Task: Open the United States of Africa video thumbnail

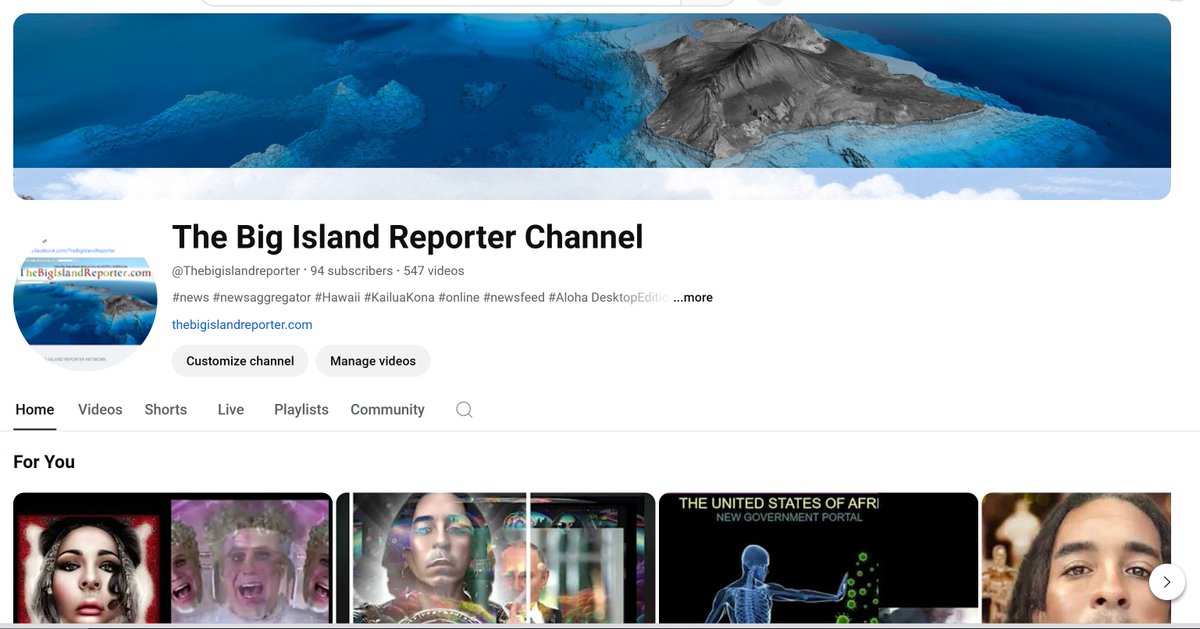Action: (818, 557)
